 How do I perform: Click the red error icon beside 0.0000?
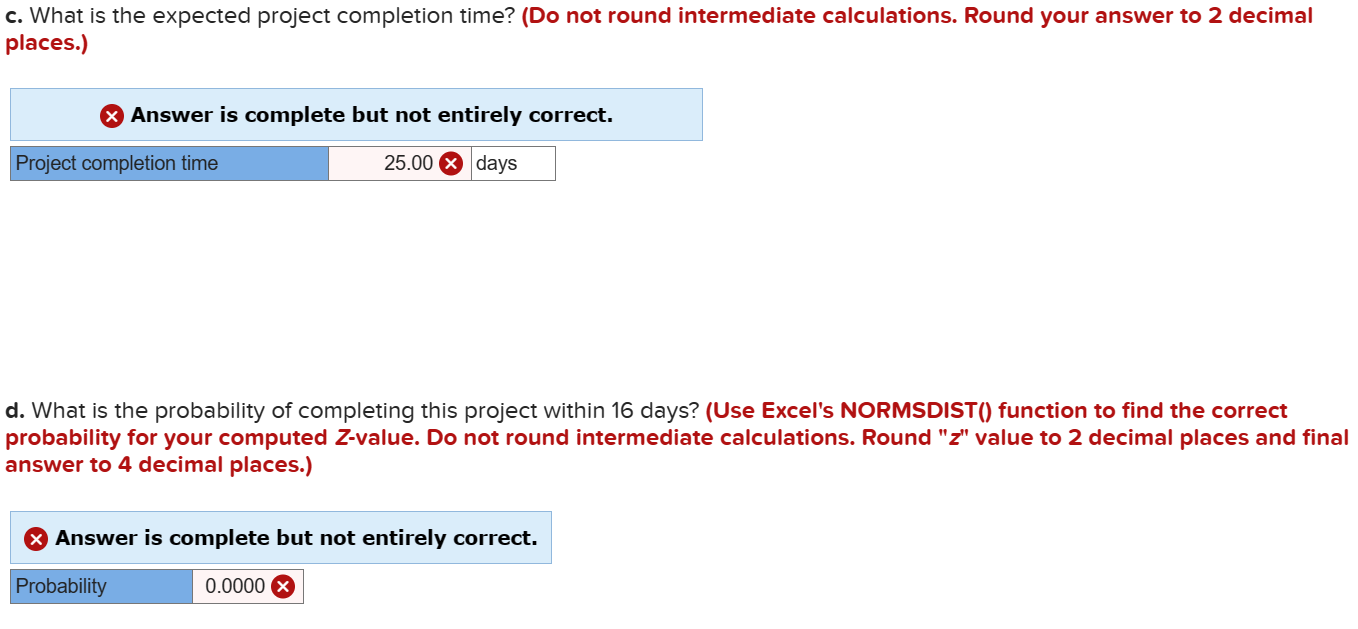283,587
